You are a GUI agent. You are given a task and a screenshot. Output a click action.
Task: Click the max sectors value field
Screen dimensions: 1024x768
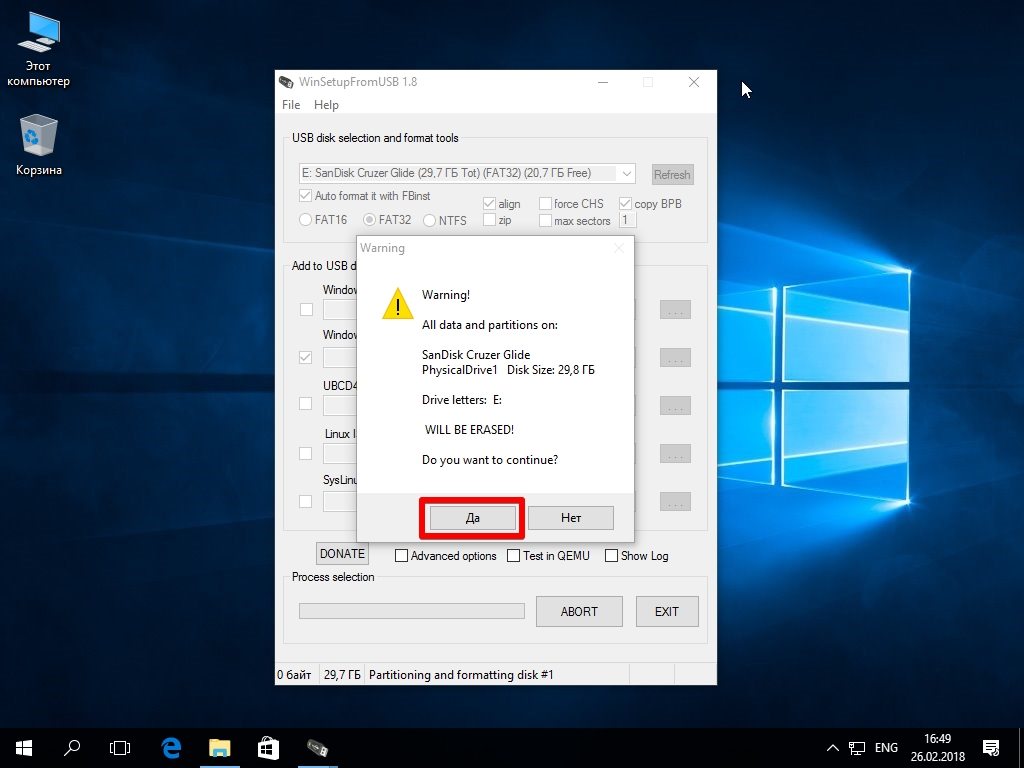click(x=627, y=220)
